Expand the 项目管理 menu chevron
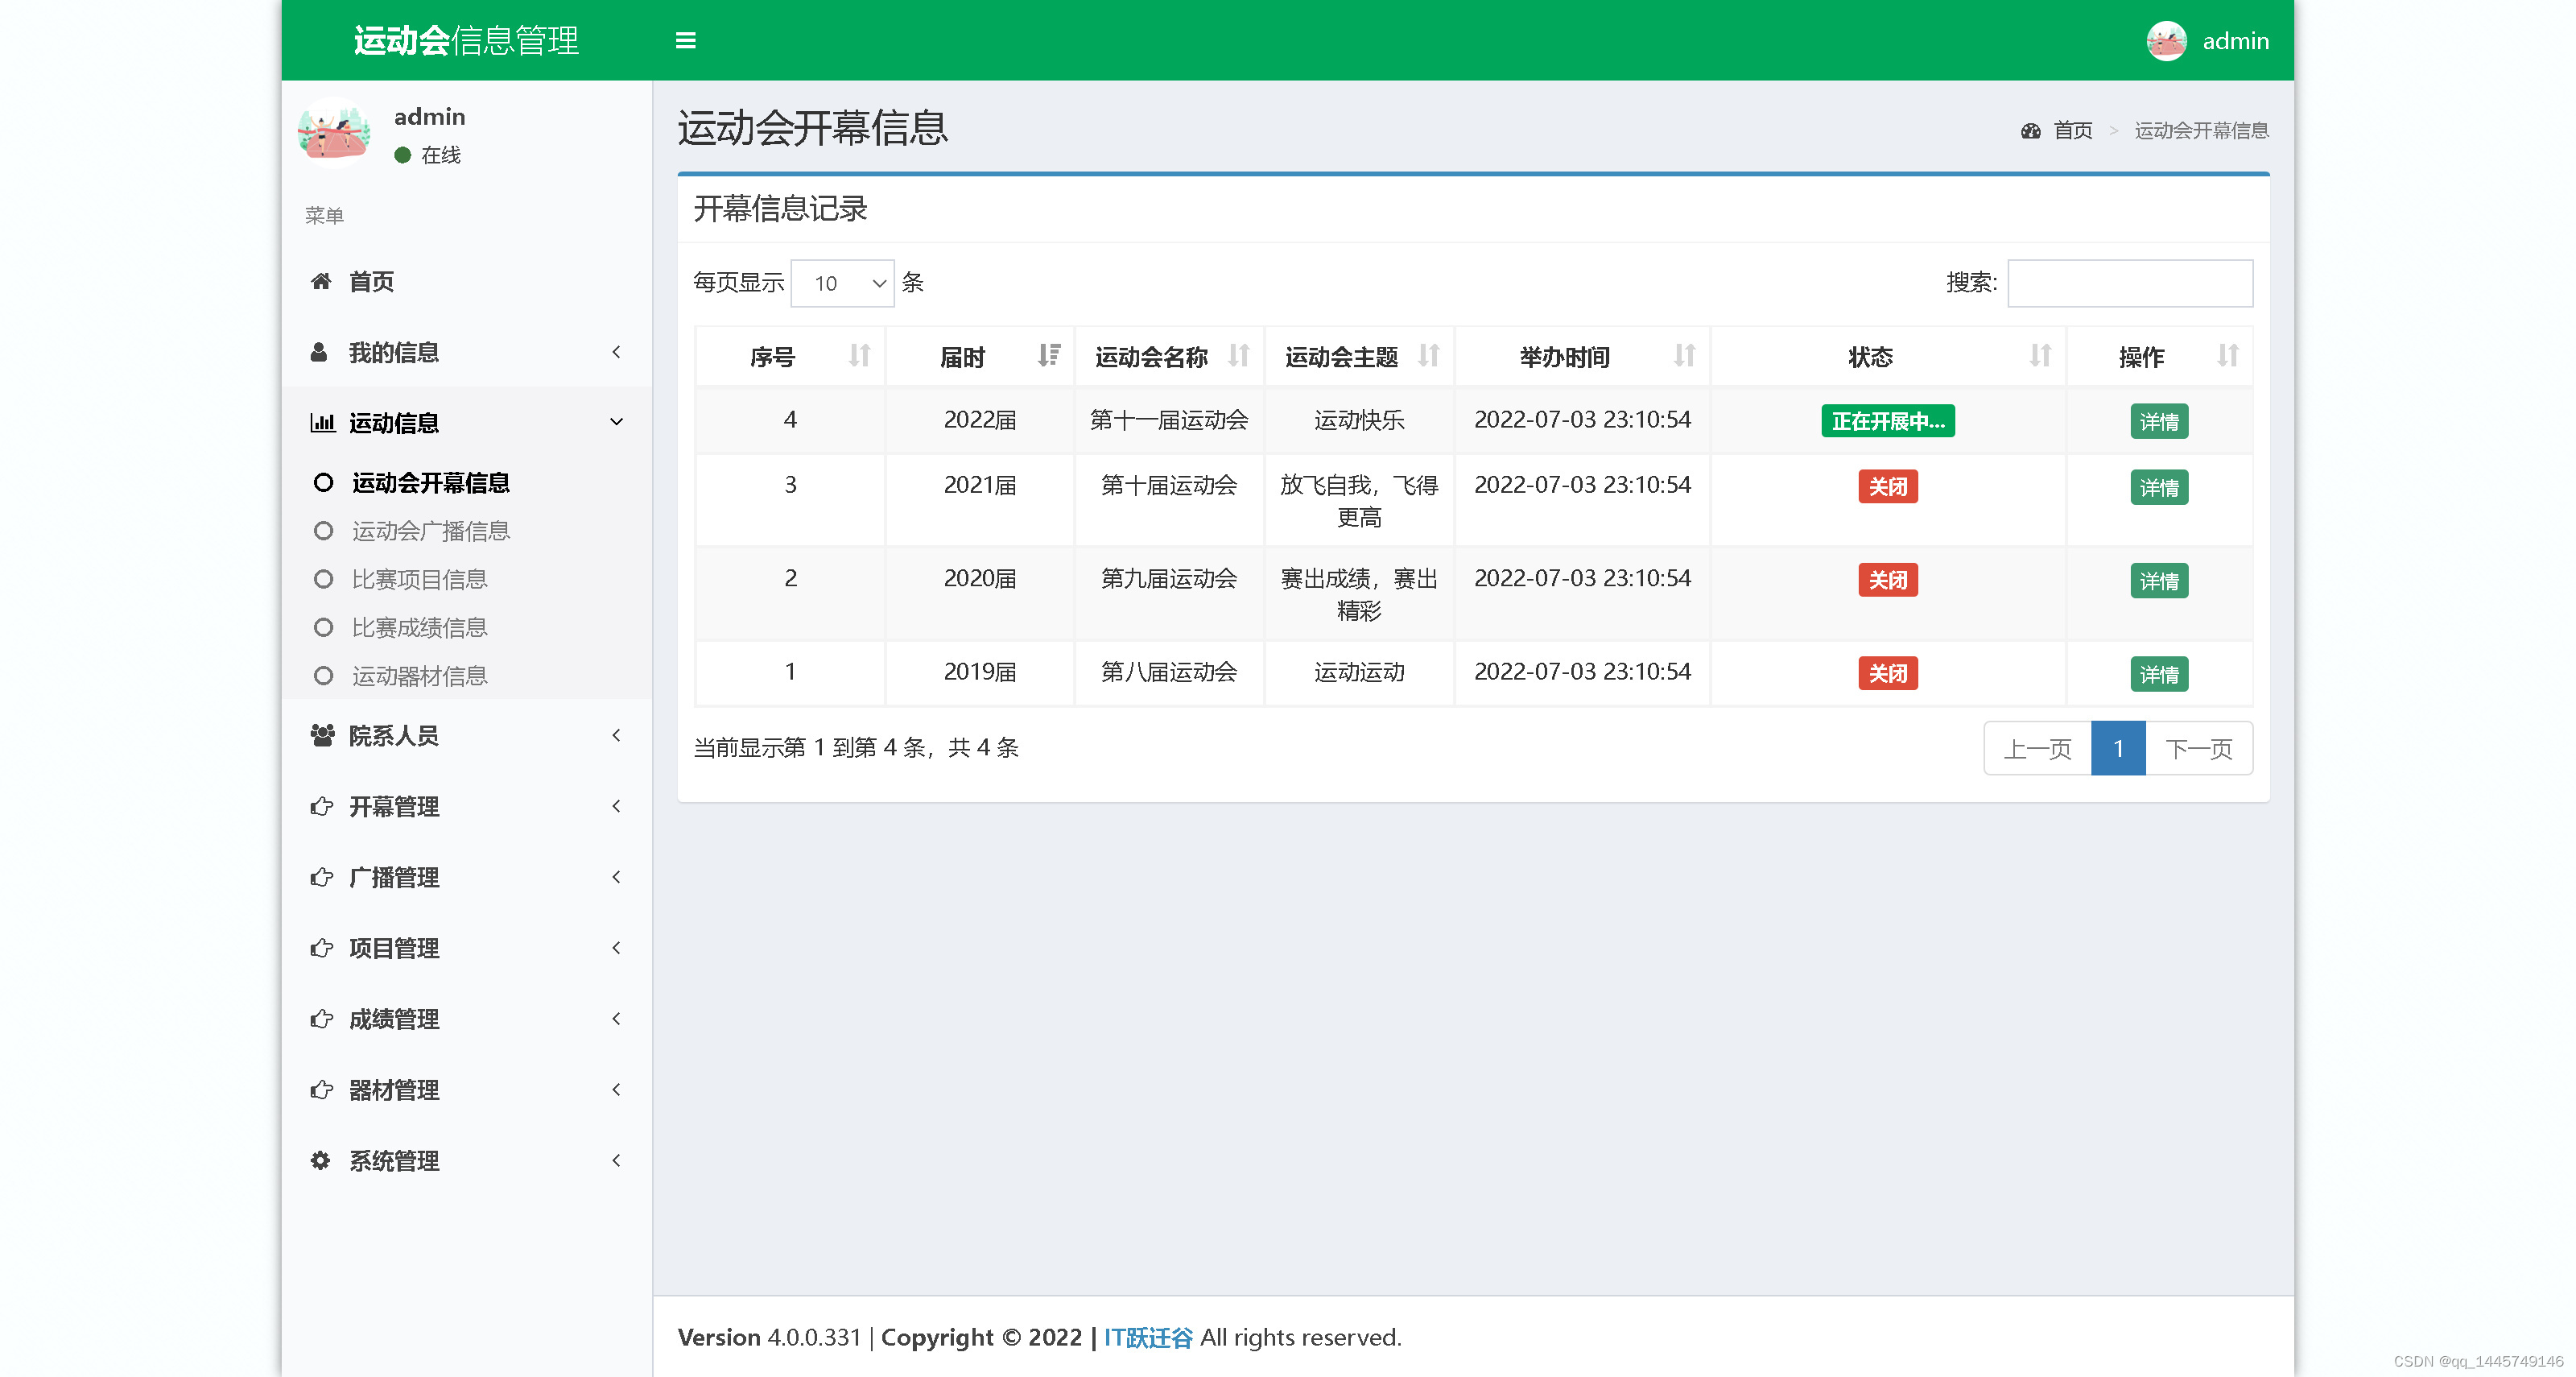This screenshot has height=1377, width=2576. point(616,948)
